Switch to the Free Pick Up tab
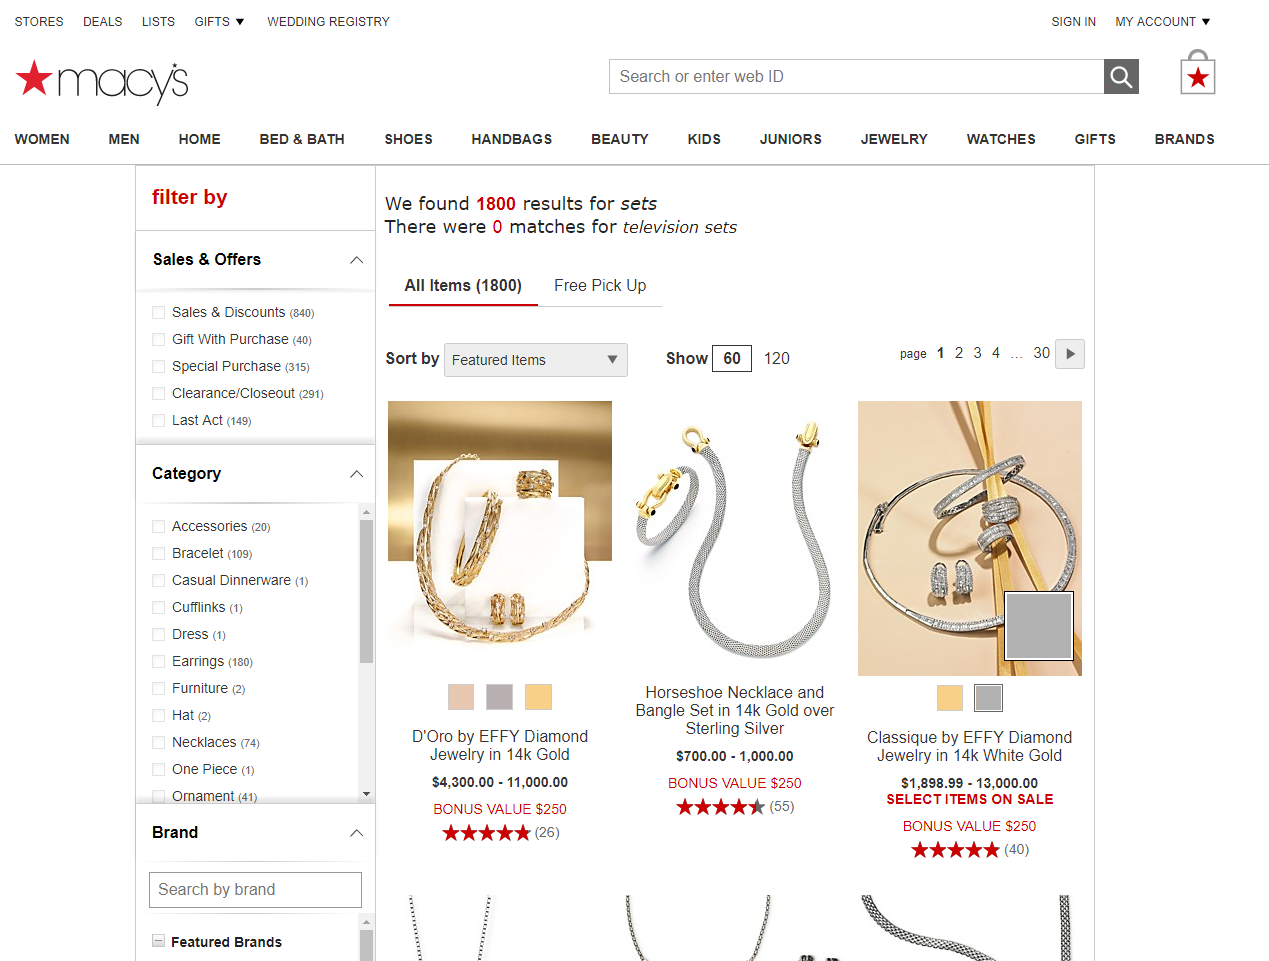1269x961 pixels. (600, 286)
